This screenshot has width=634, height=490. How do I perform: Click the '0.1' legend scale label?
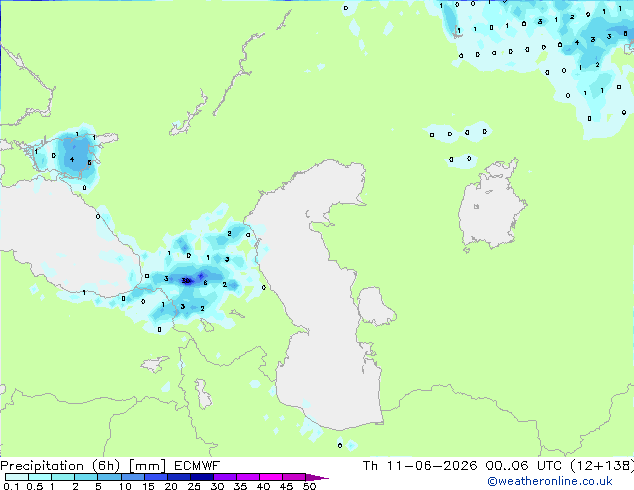tap(11, 486)
